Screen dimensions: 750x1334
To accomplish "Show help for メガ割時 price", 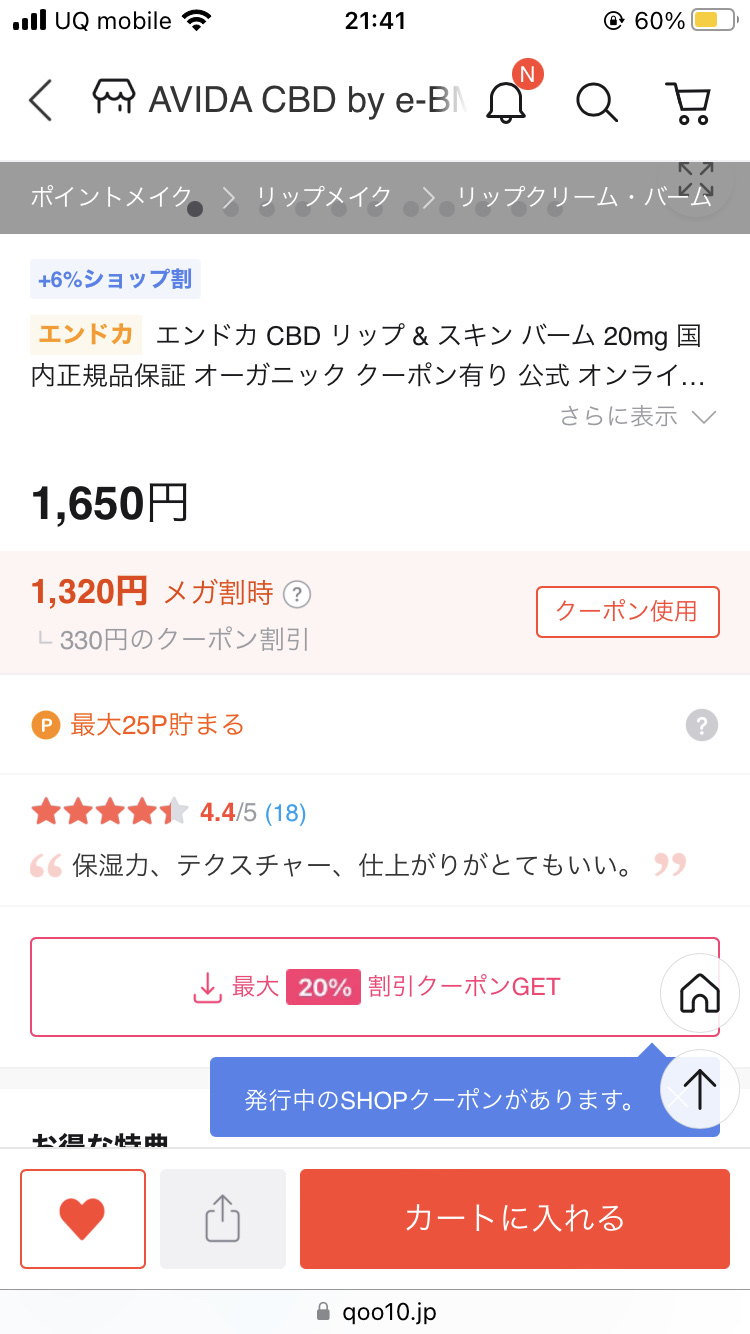I will click(297, 595).
